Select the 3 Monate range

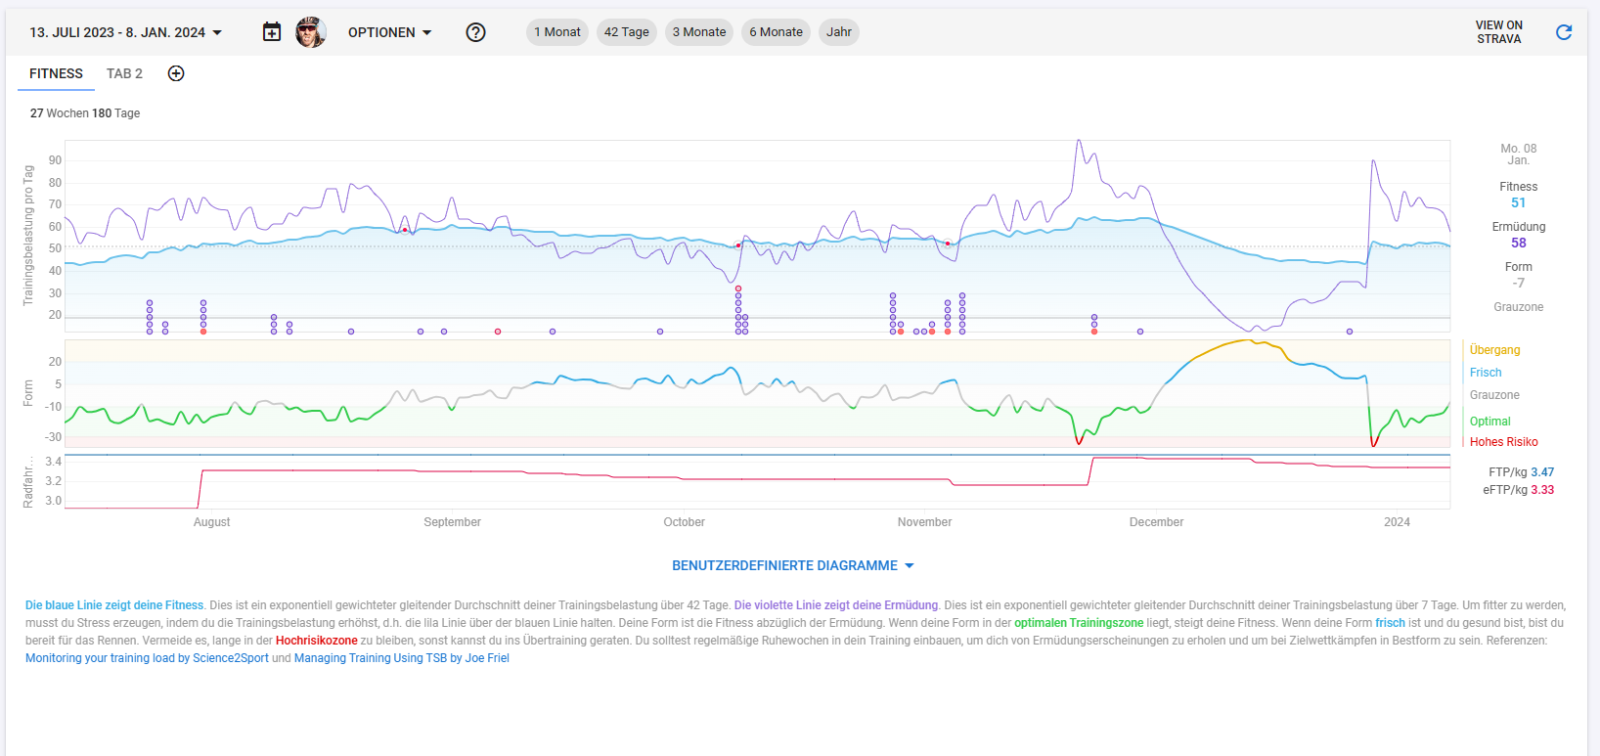(x=699, y=32)
